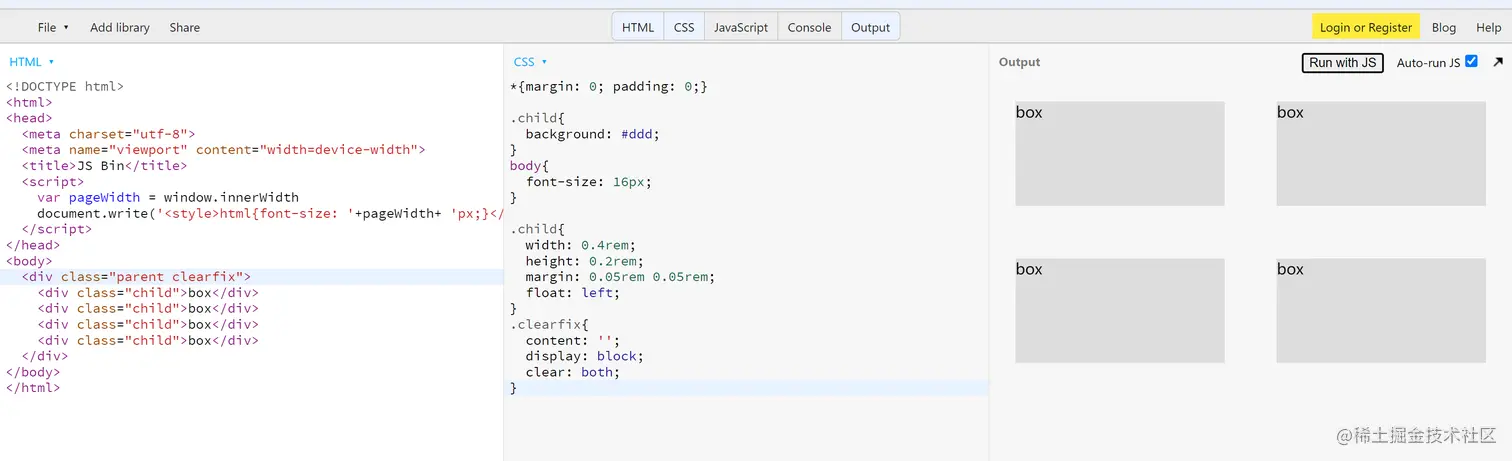This screenshot has height=461, width=1512.
Task: Click the Run with JS button
Action: [1342, 62]
